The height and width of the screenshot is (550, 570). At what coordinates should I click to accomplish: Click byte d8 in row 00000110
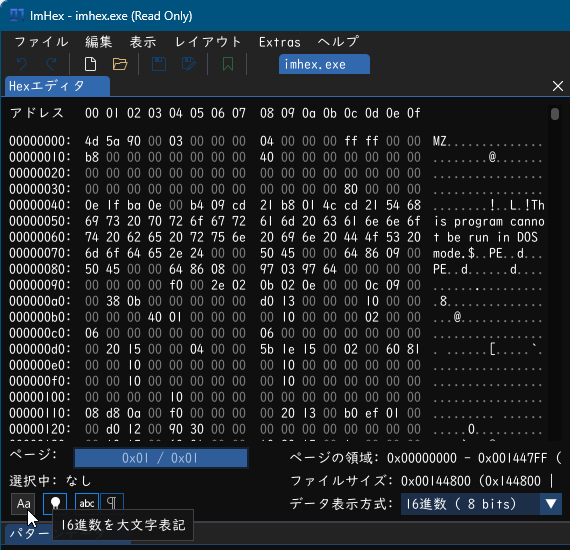pyautogui.click(x=113, y=413)
